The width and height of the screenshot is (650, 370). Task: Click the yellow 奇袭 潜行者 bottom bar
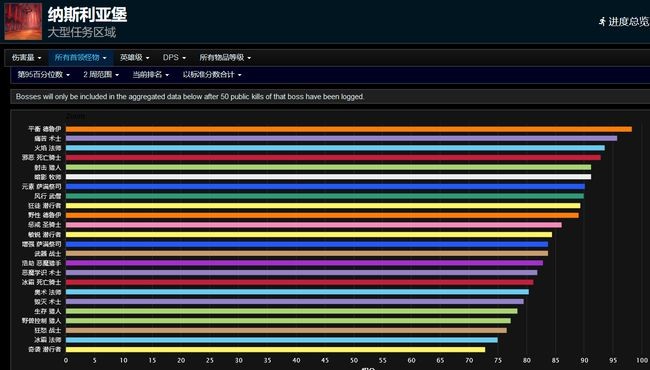point(275,350)
